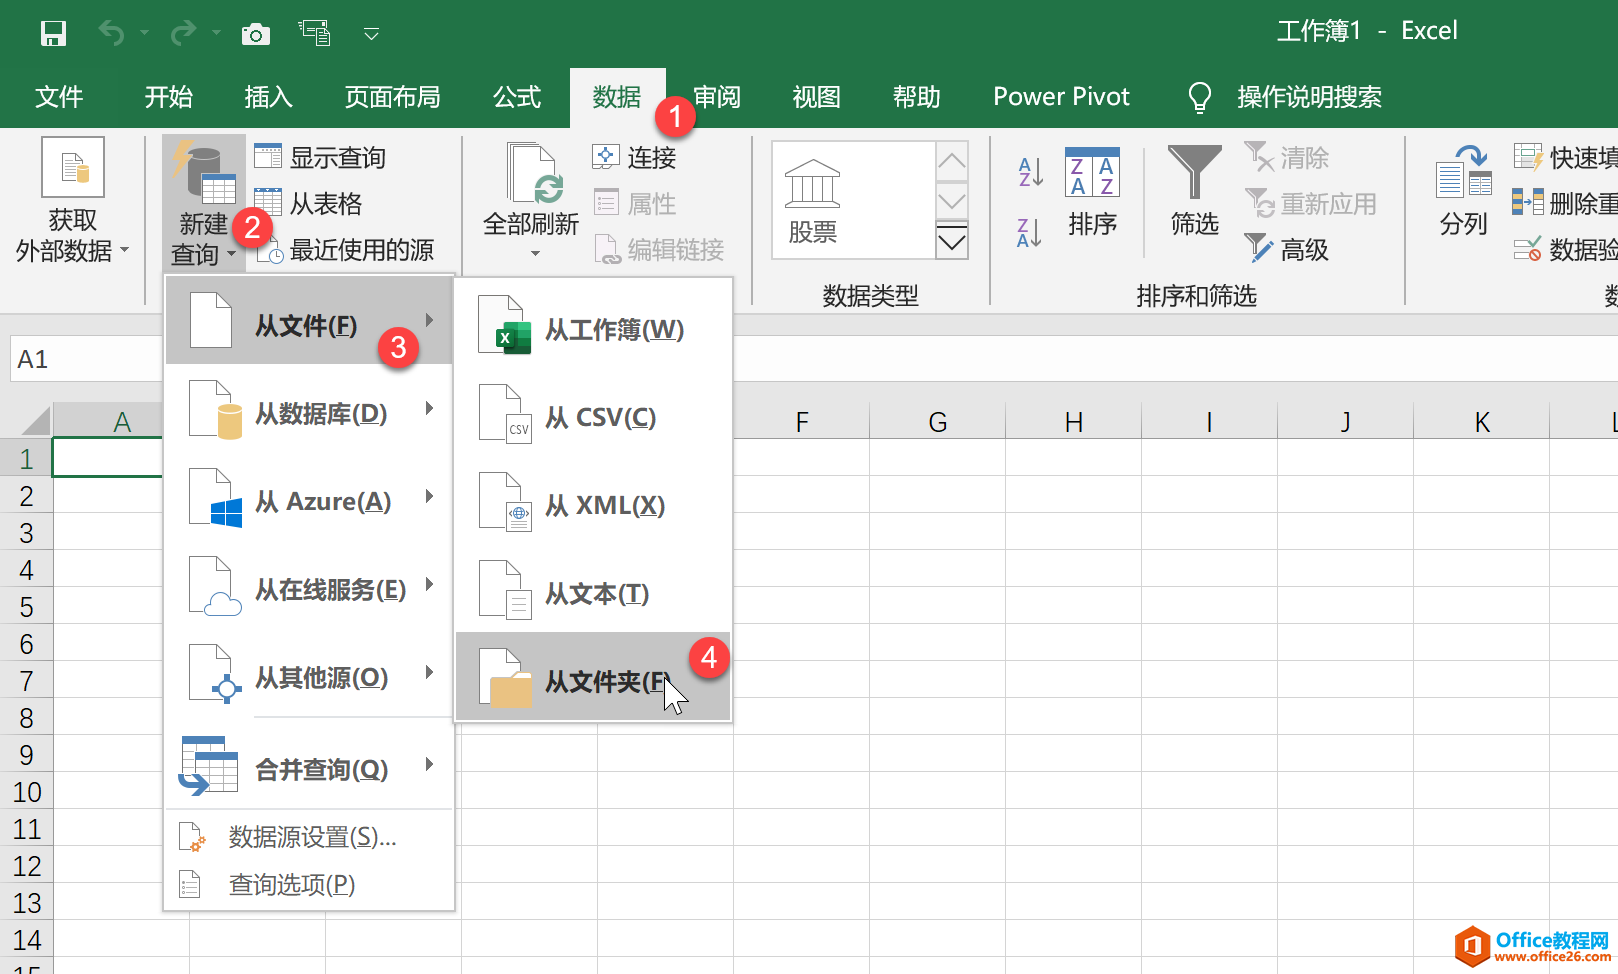Switch to the Formulas ribbon tab
The height and width of the screenshot is (974, 1618).
[x=517, y=97]
